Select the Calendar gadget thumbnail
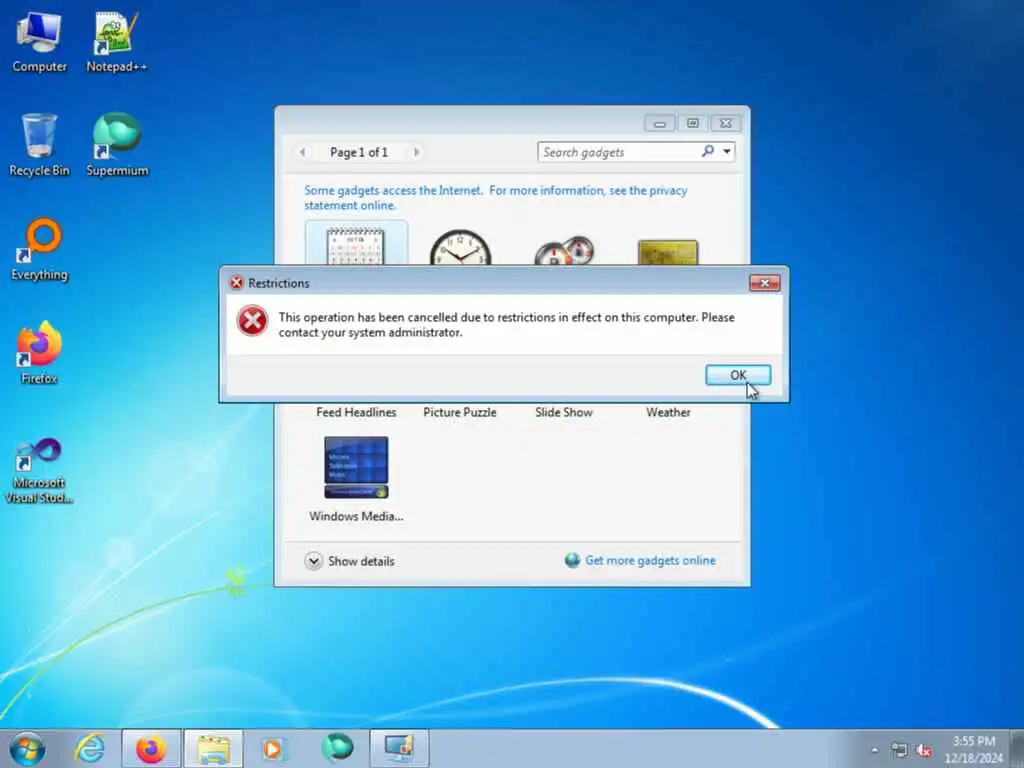This screenshot has height=768, width=1024. (356, 244)
